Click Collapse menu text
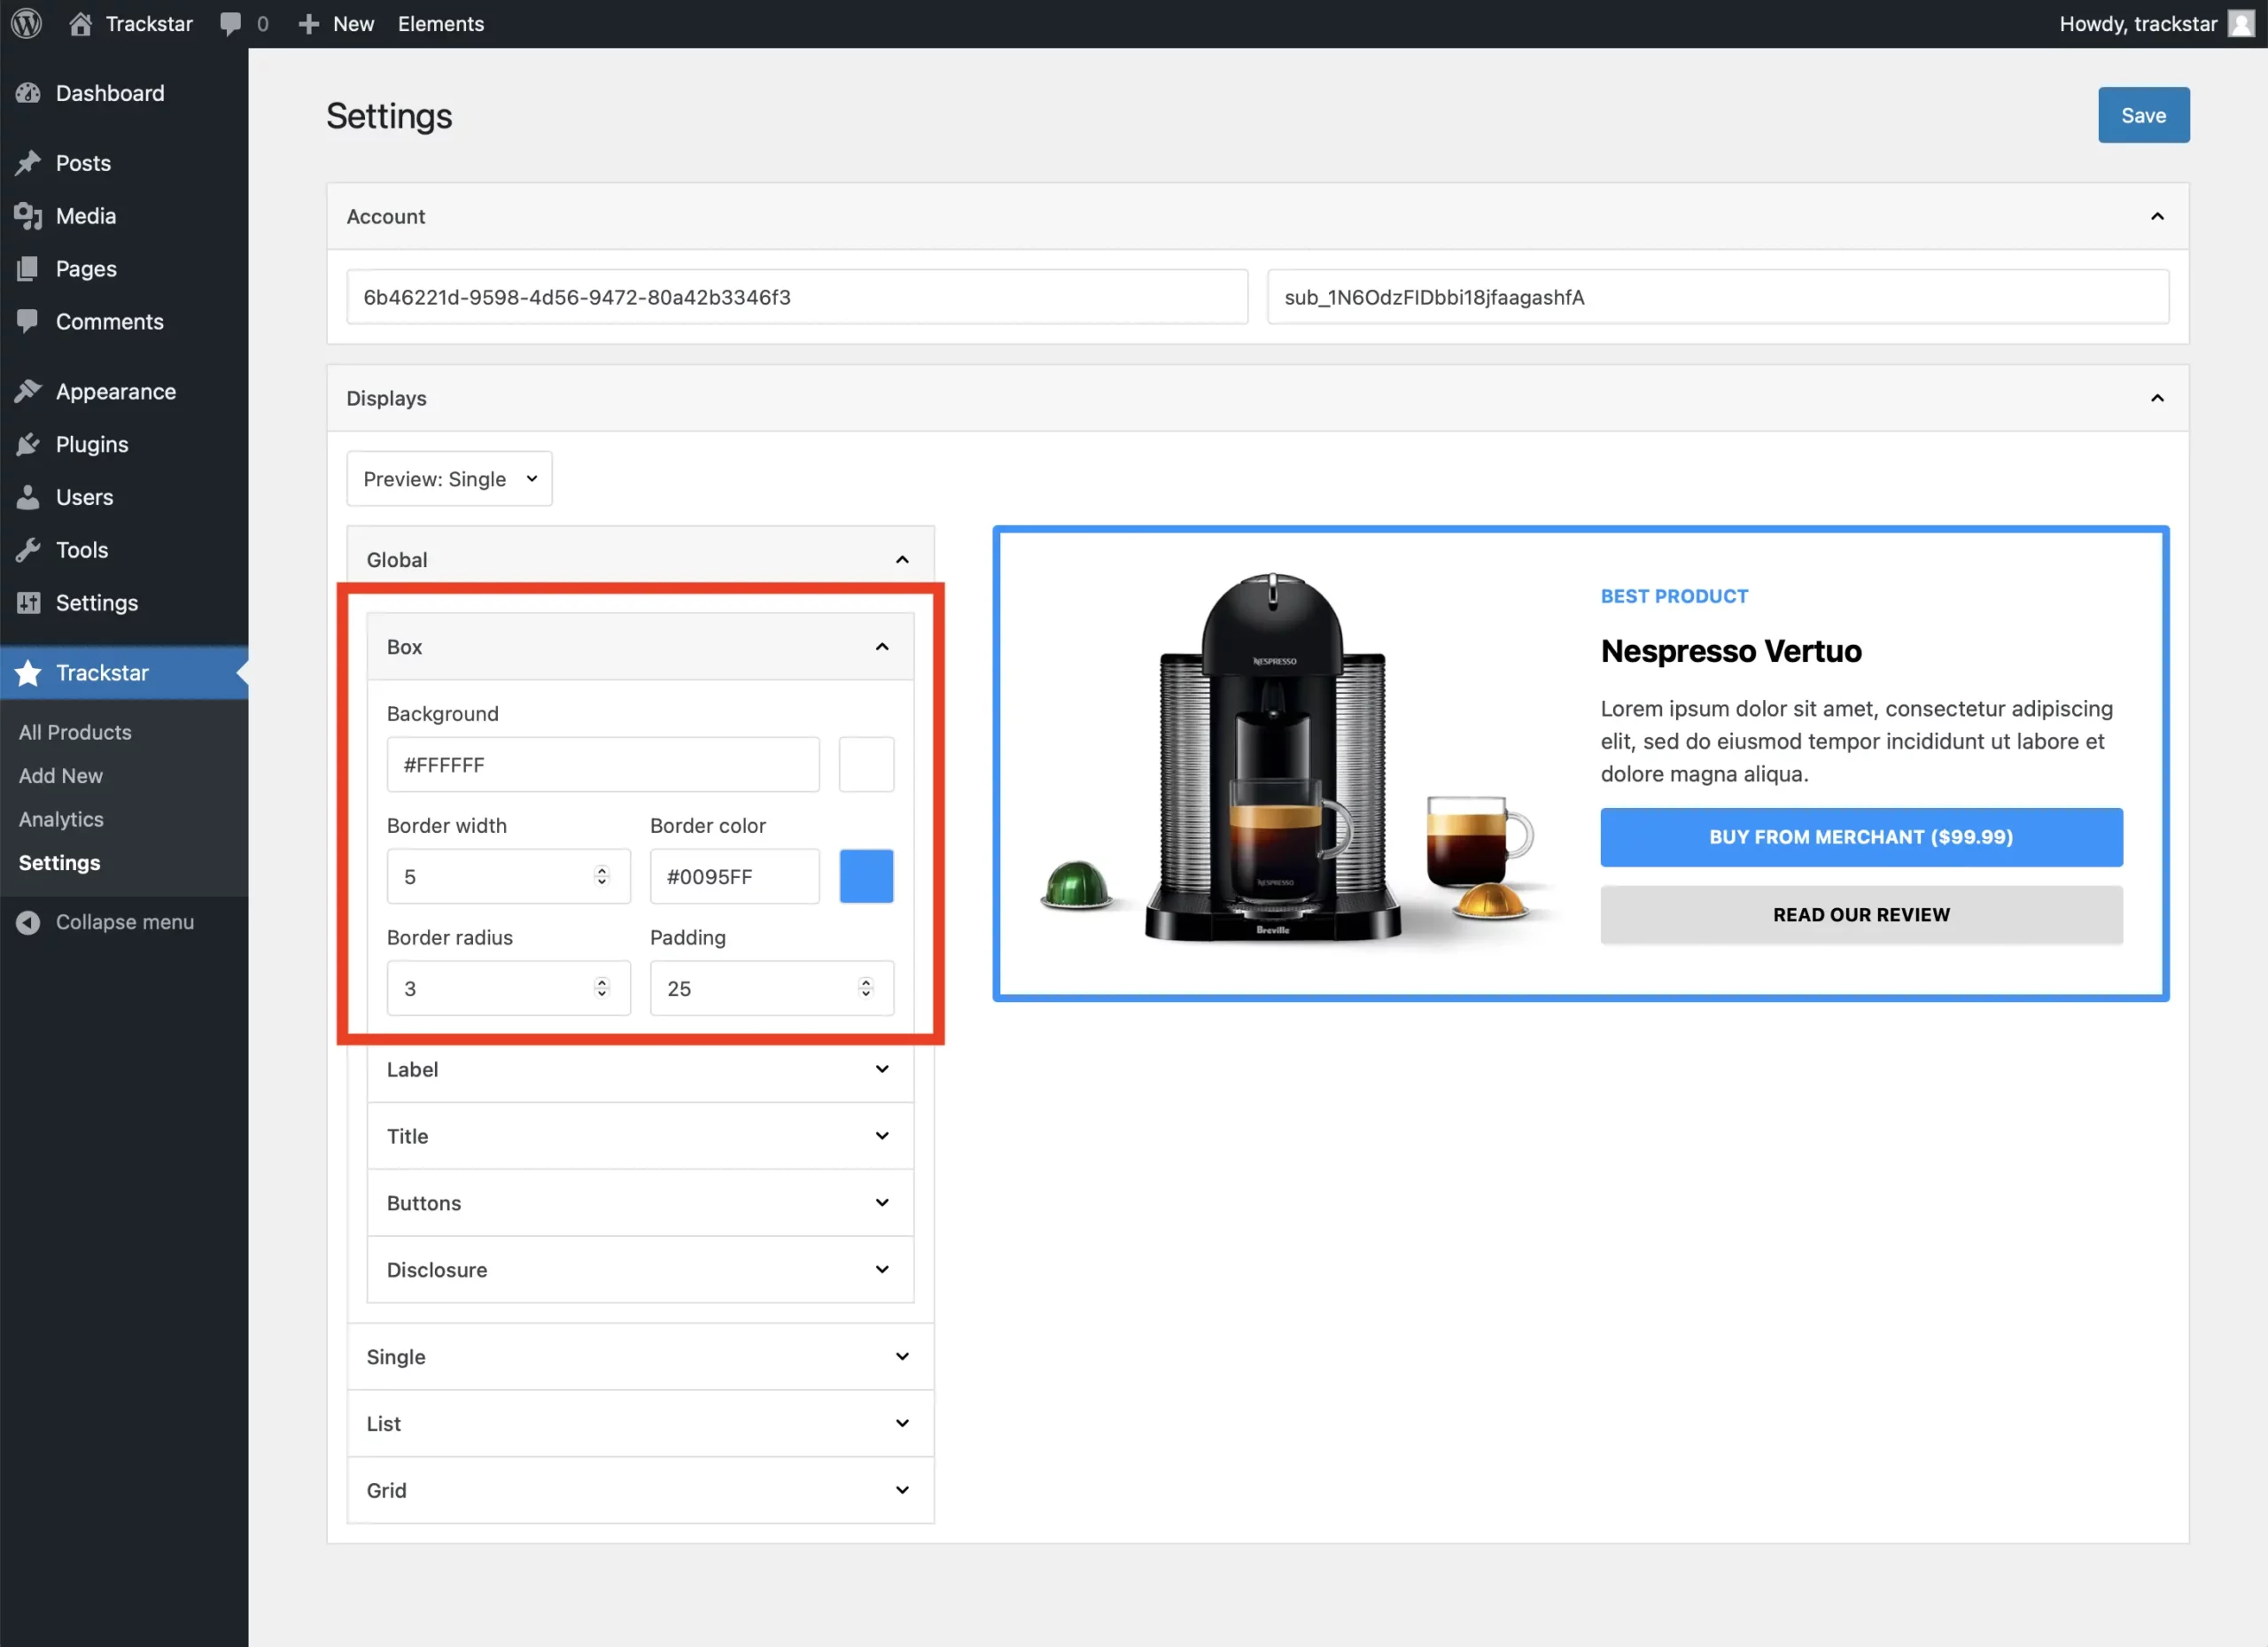The width and height of the screenshot is (2268, 1647). (125, 922)
